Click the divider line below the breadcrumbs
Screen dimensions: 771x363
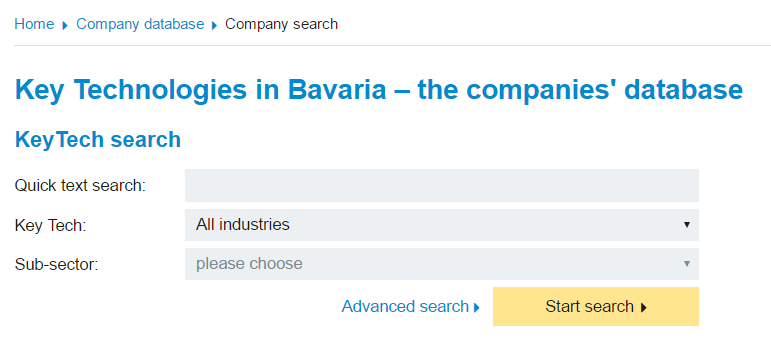pos(392,46)
